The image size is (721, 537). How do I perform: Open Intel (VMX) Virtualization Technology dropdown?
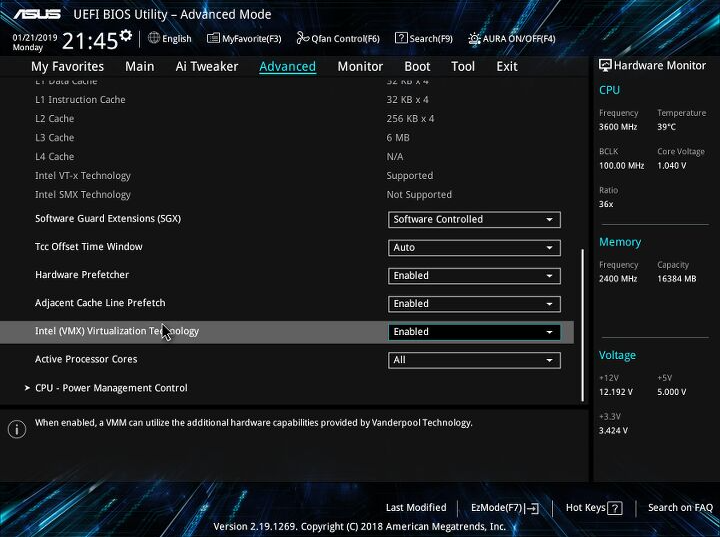474,331
